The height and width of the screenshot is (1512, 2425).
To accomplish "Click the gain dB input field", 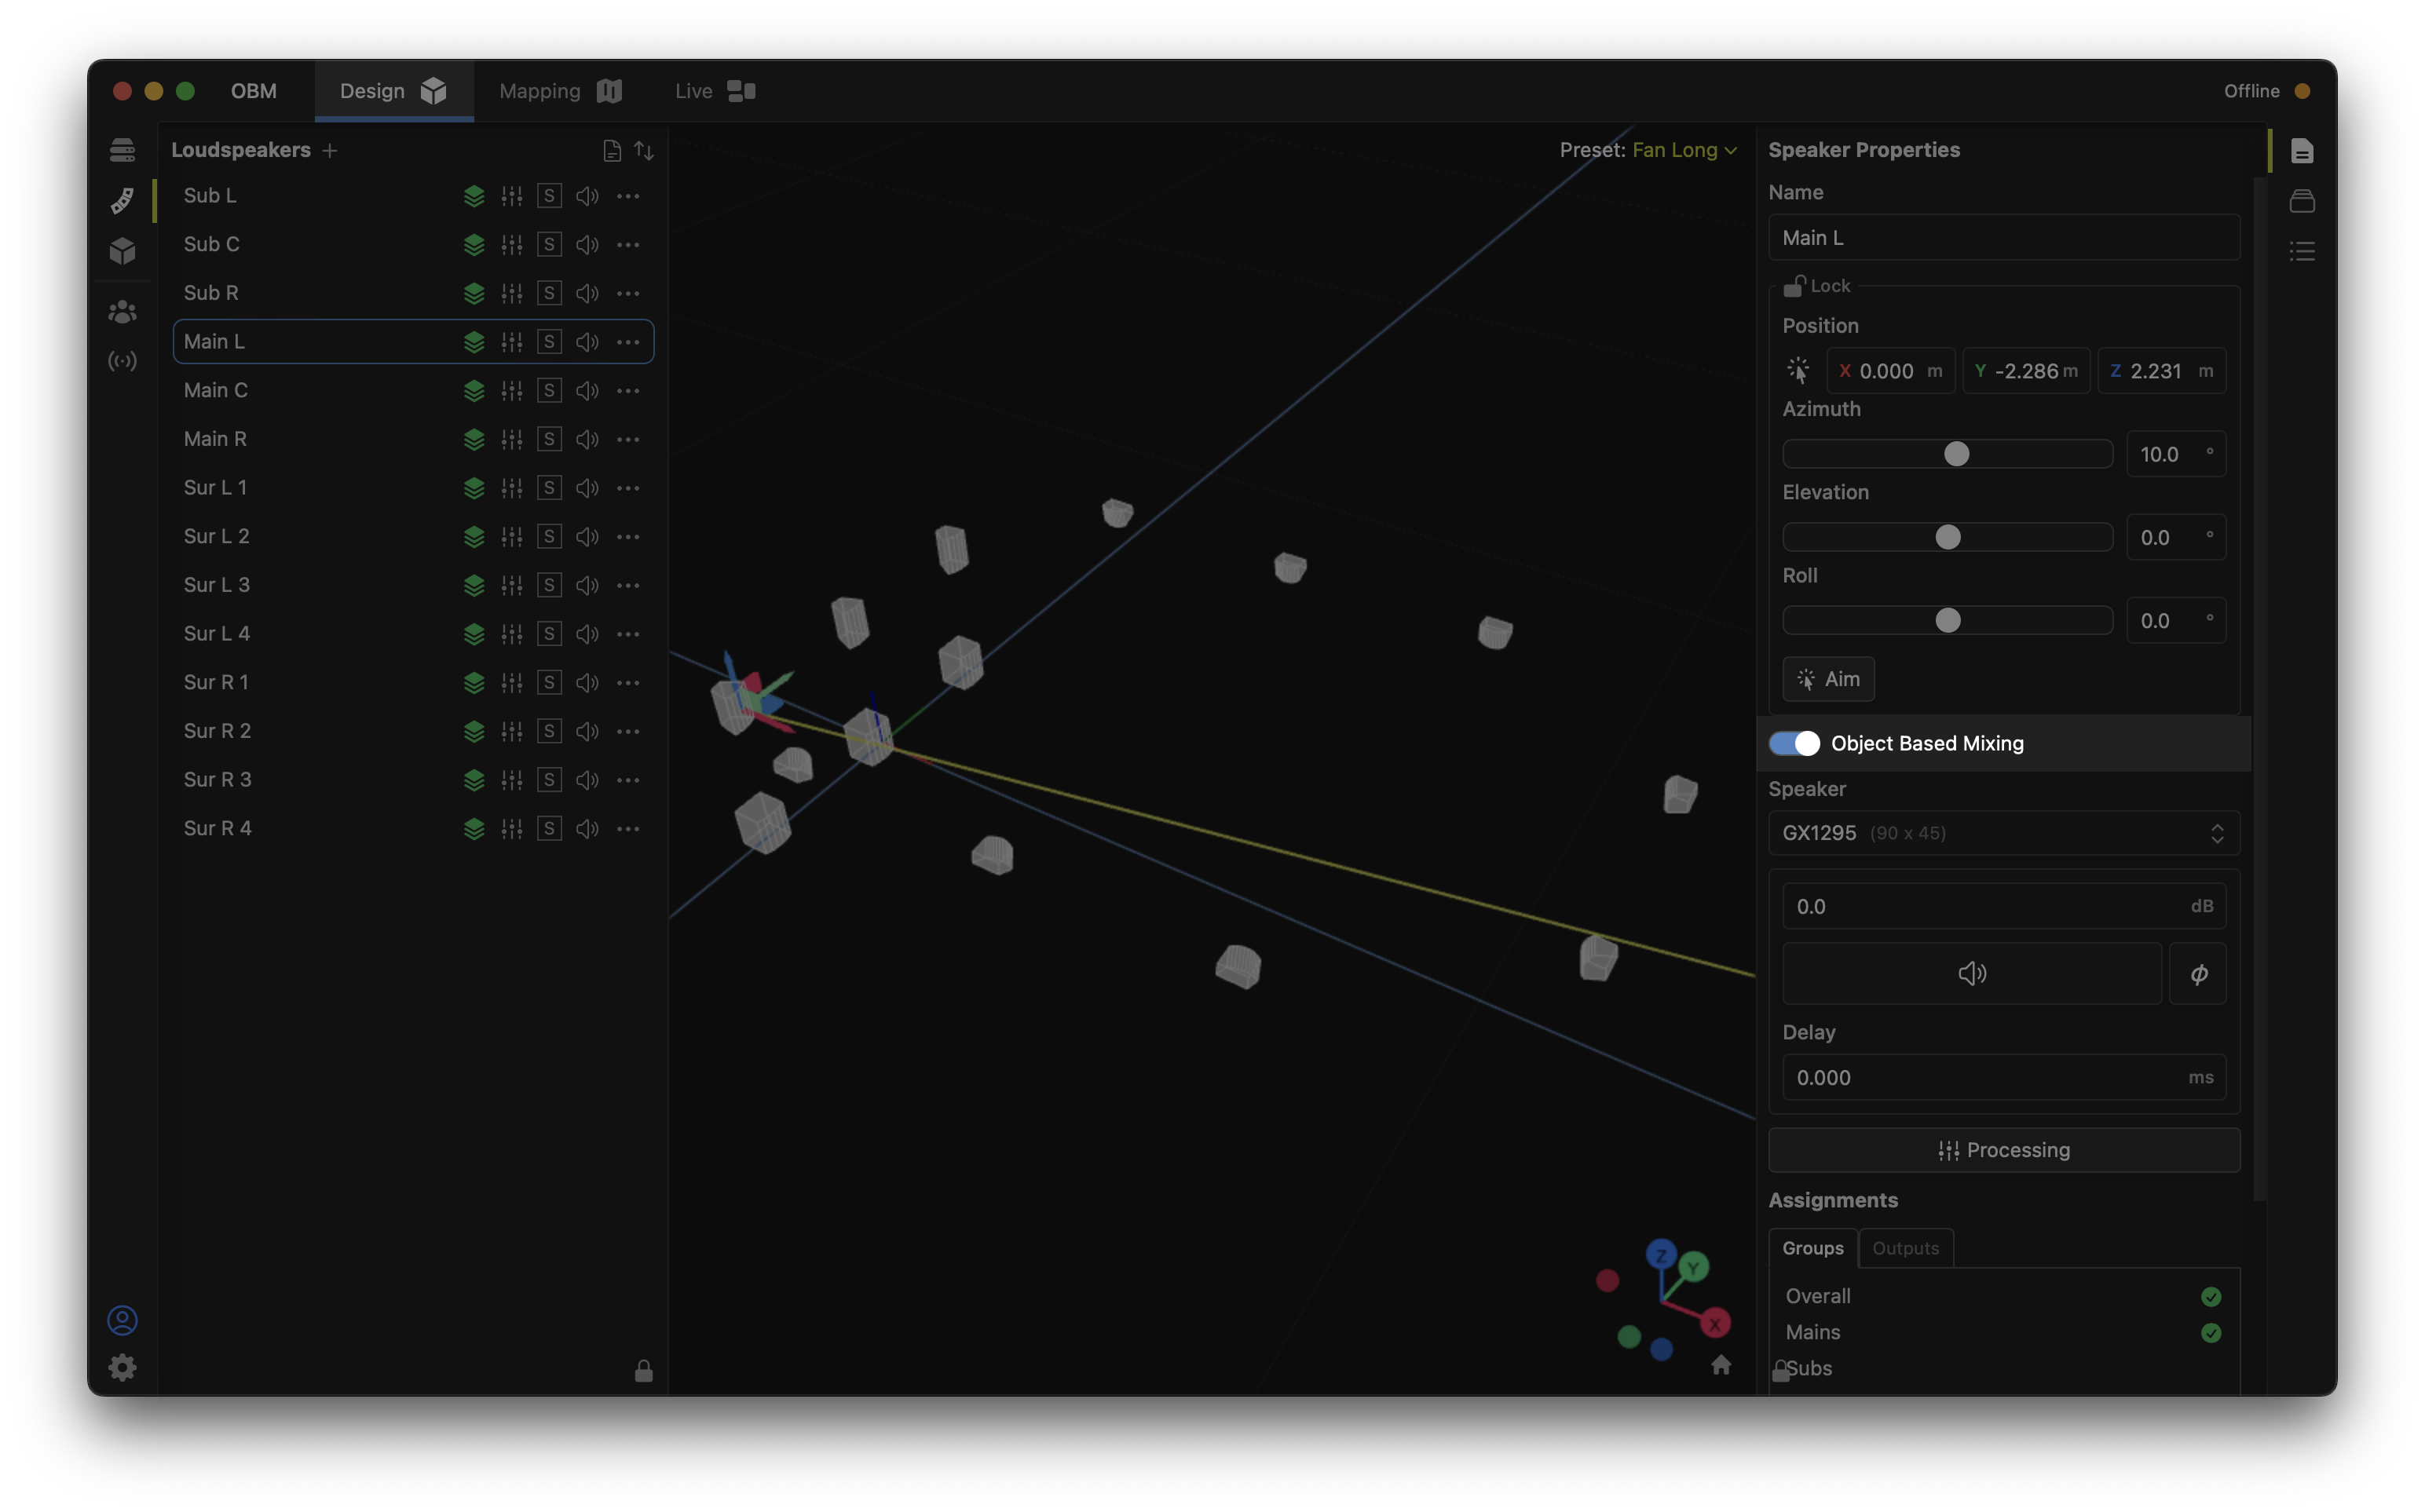I will (2003, 906).
